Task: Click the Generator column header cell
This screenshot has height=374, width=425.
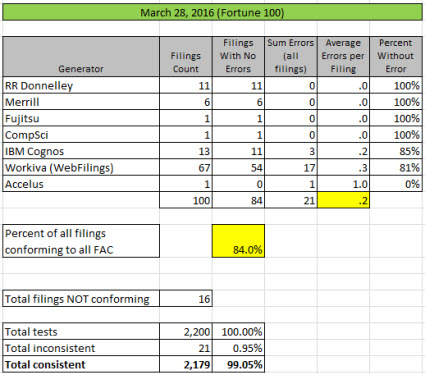Action: pyautogui.click(x=81, y=57)
